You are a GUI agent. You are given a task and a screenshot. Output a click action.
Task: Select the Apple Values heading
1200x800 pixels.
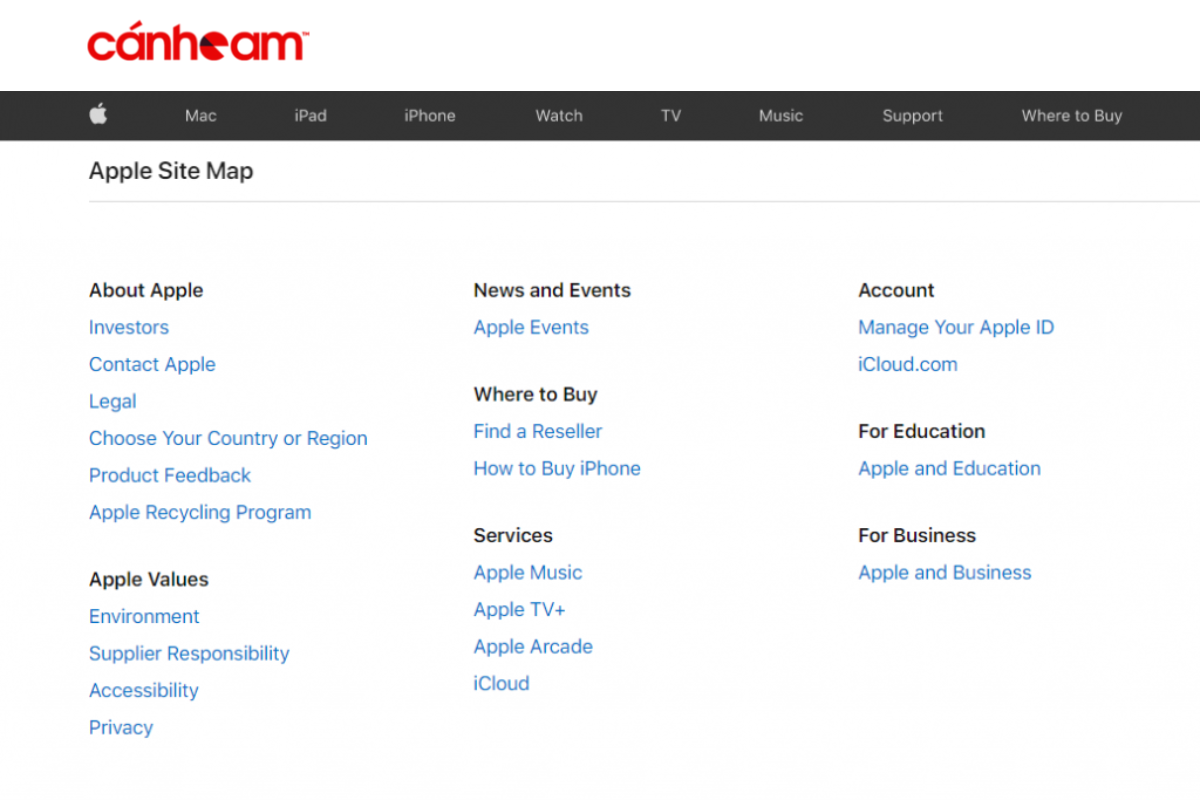coord(149,579)
